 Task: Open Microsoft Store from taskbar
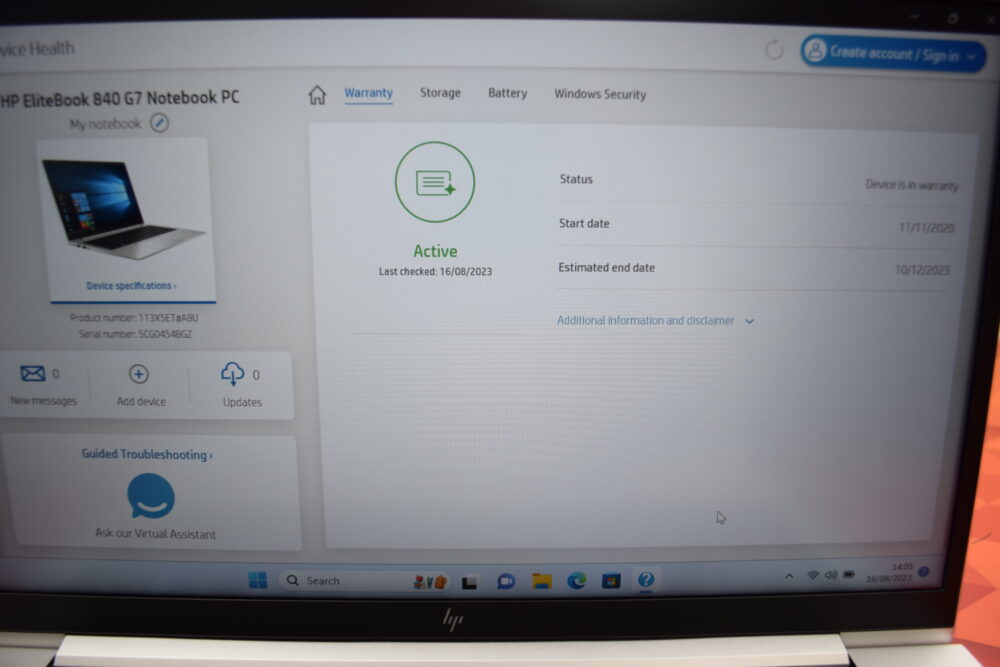coord(611,581)
